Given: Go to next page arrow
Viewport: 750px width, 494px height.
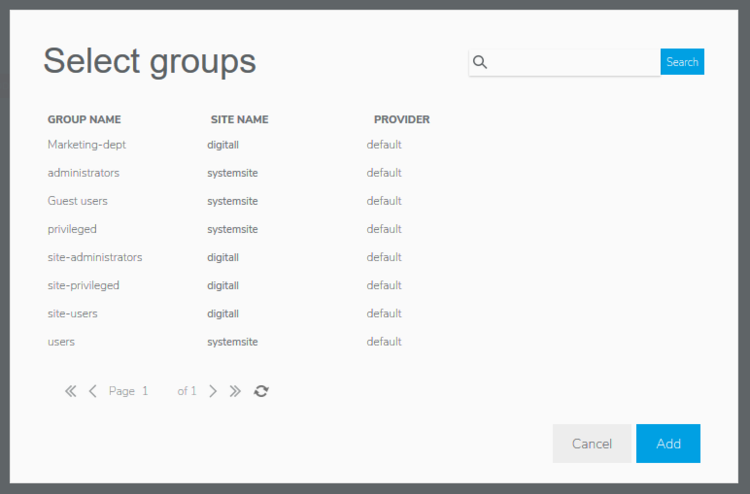Looking at the screenshot, I should point(213,391).
